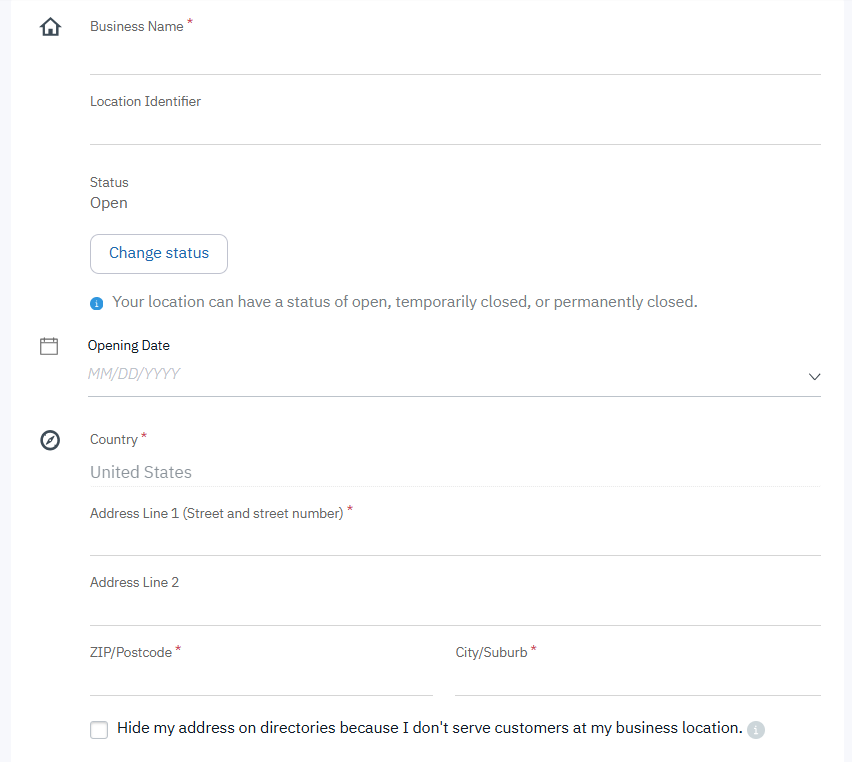Click the Opening Date label
Screen dimensions: 852x762
(129, 346)
